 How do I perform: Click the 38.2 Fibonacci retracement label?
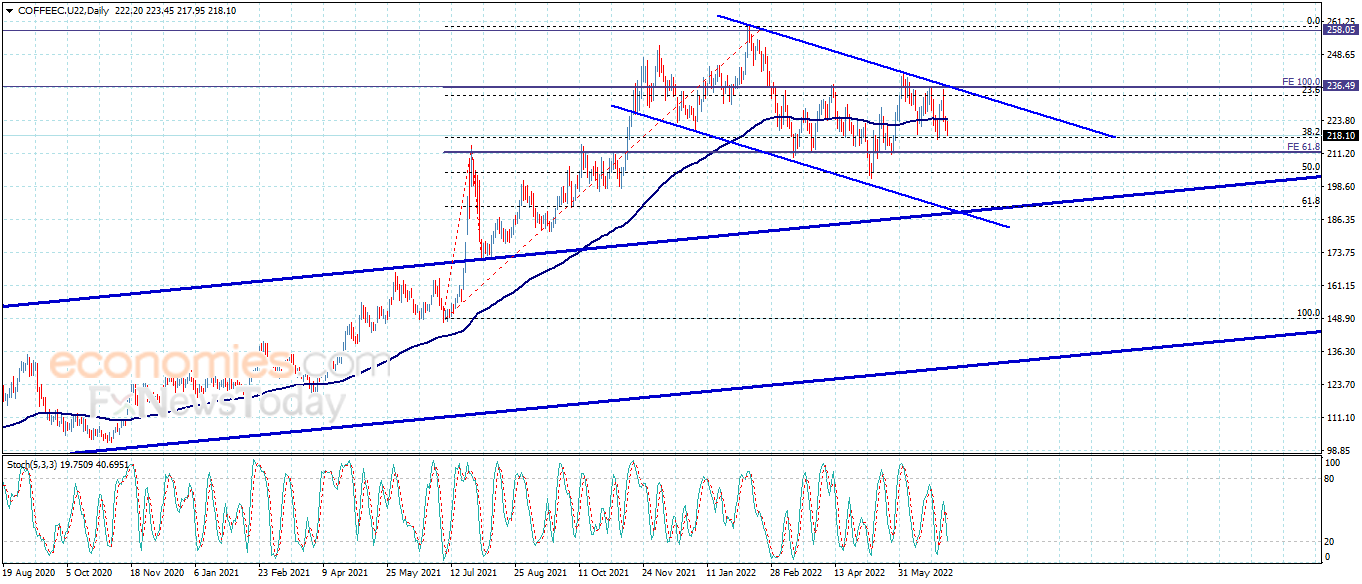[1311, 132]
